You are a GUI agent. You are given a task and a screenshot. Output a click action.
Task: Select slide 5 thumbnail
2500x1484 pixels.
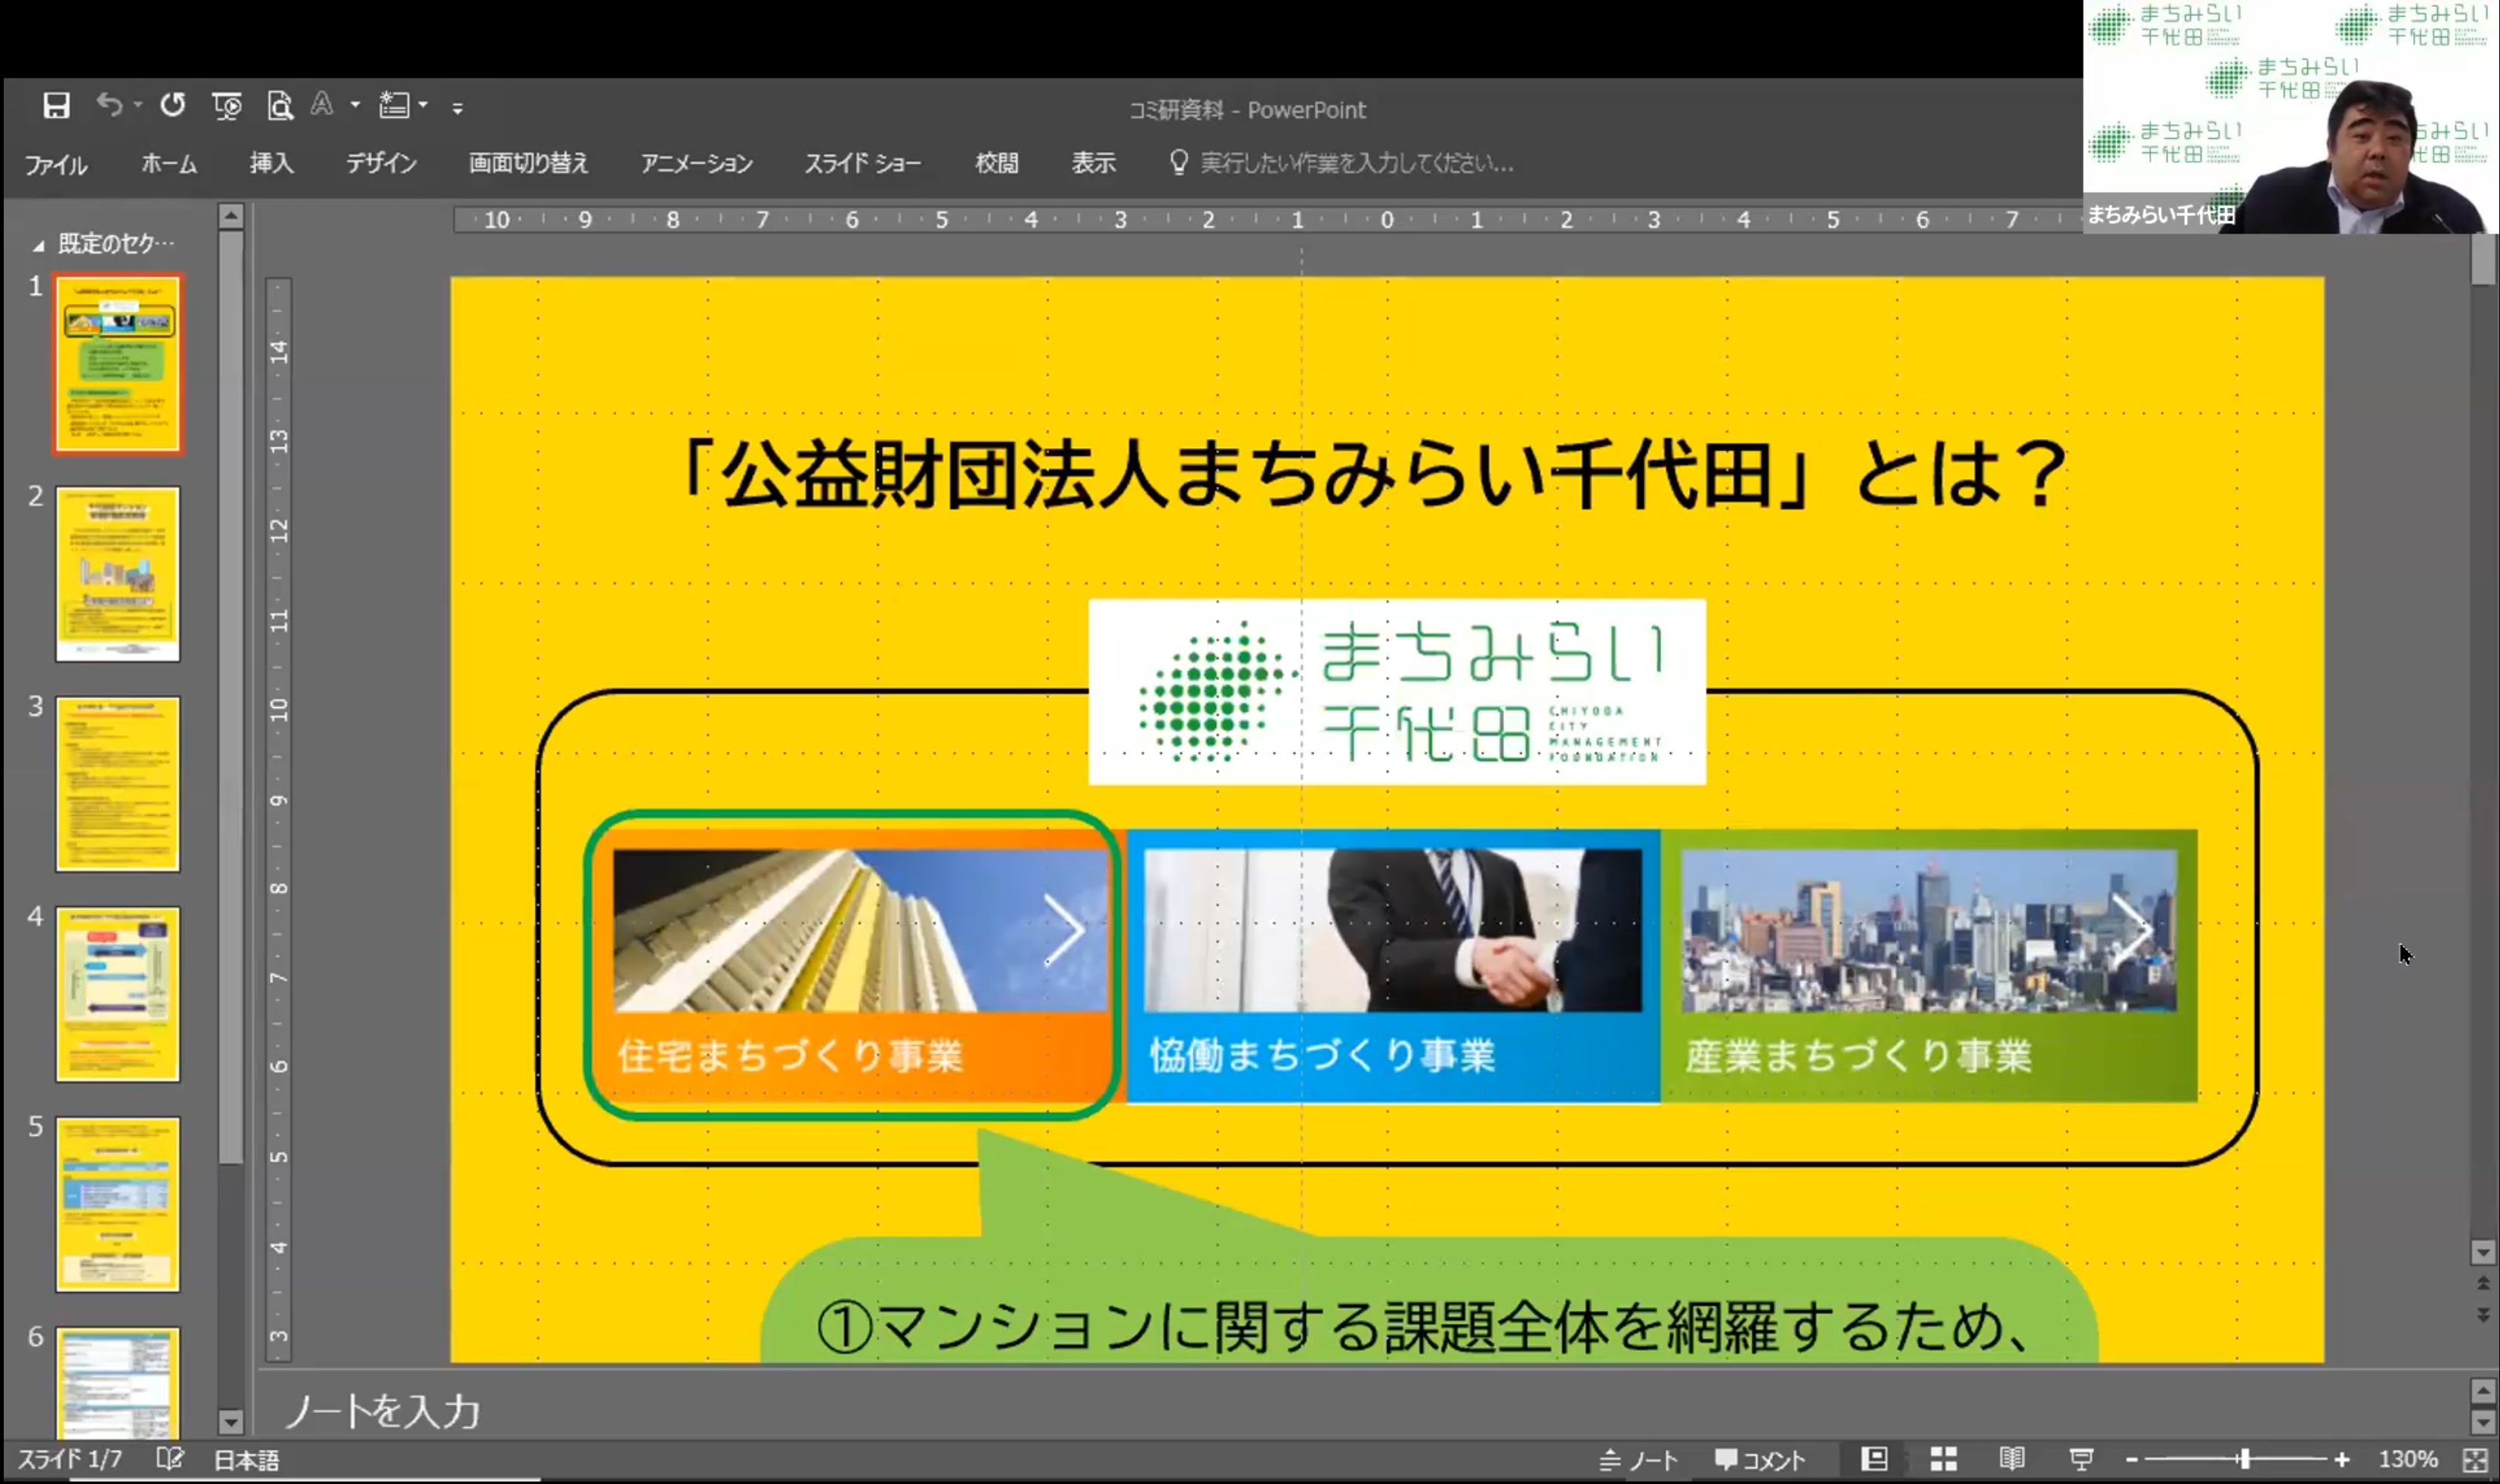click(118, 1204)
